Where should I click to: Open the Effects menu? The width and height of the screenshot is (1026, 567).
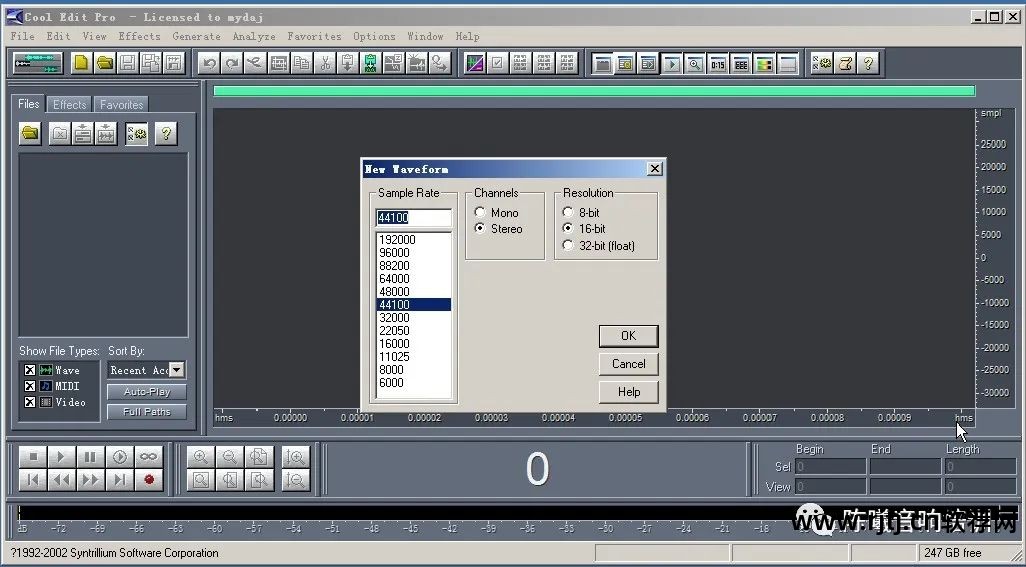[139, 36]
